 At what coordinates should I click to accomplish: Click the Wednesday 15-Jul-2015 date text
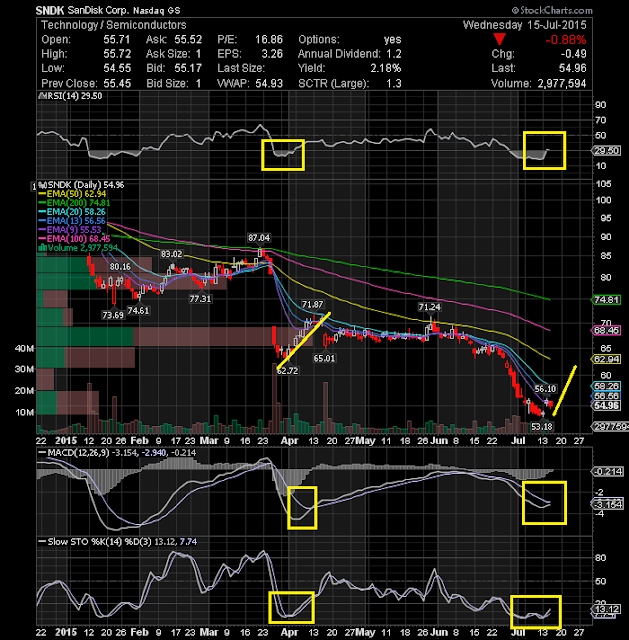[x=525, y=25]
